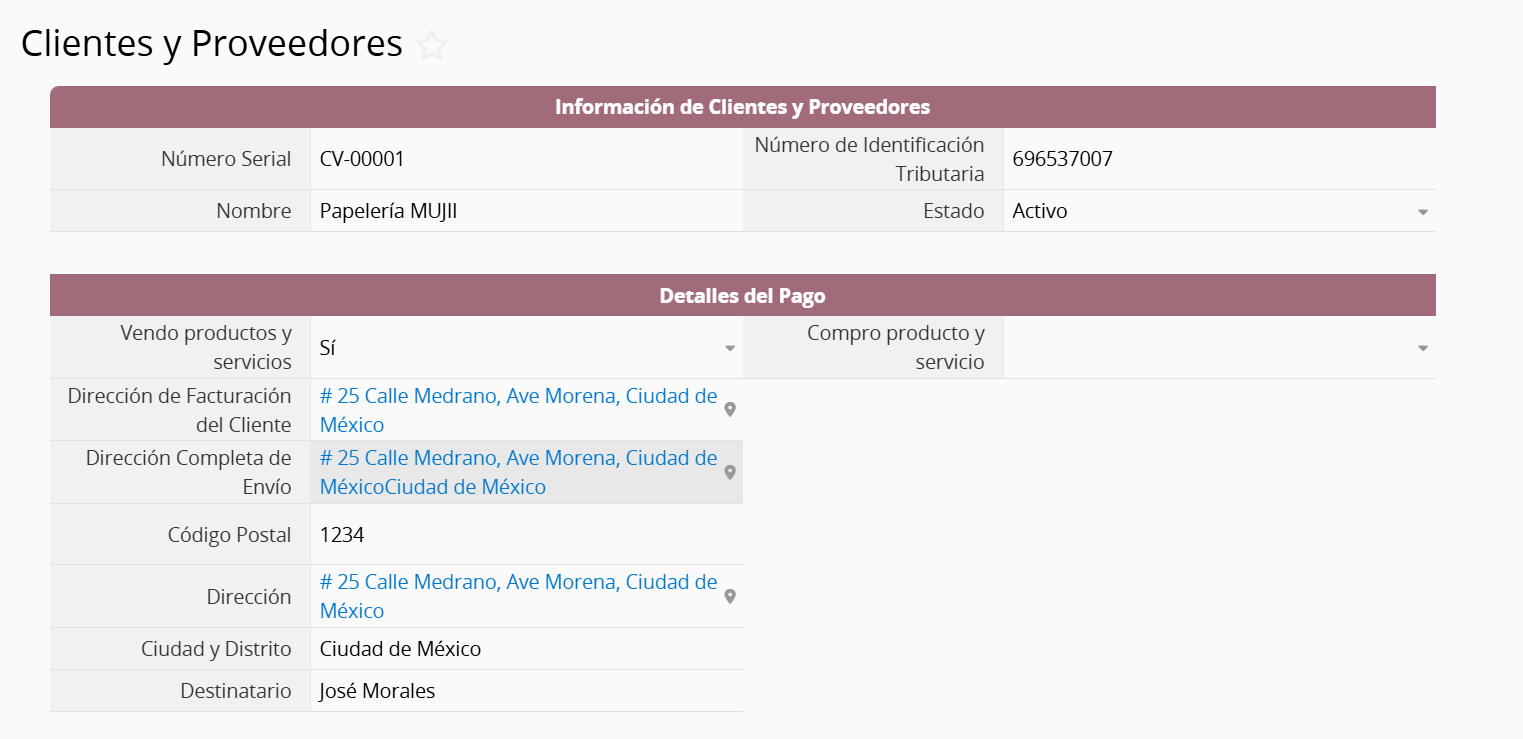This screenshot has width=1523, height=739.
Task: Click the Destinatario field José Morales
Action: tap(377, 691)
